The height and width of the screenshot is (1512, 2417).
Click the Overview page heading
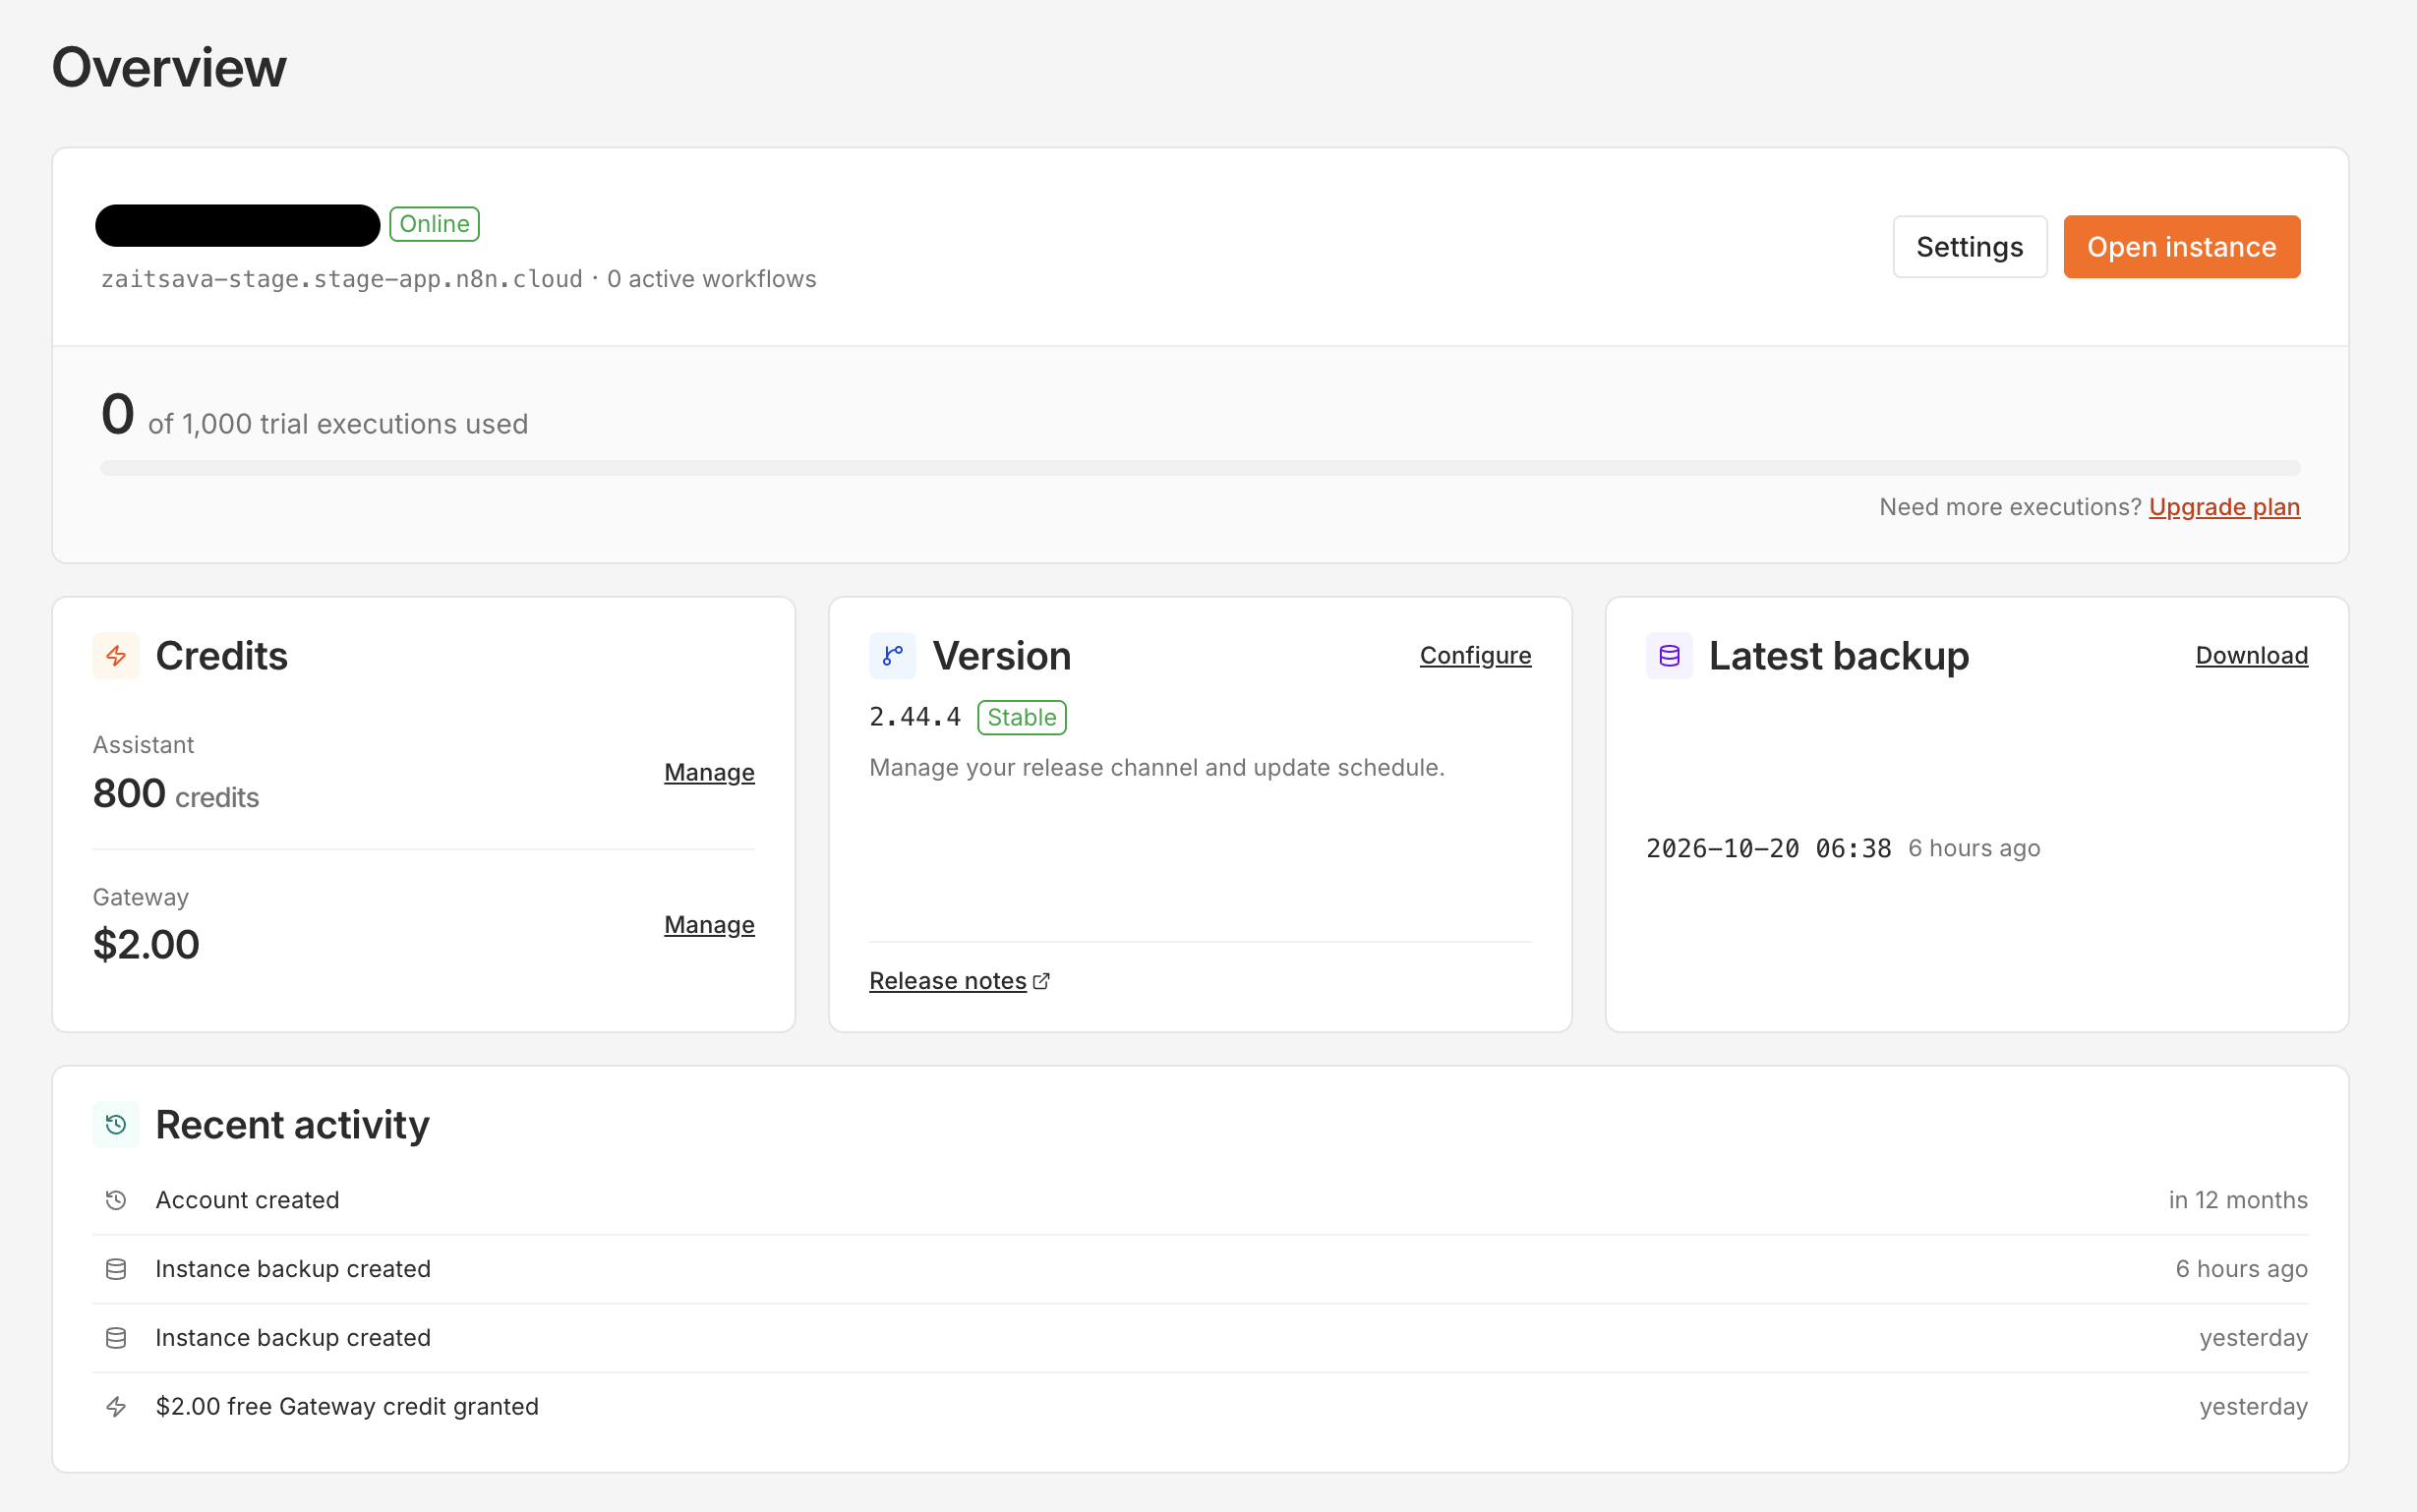pos(169,68)
